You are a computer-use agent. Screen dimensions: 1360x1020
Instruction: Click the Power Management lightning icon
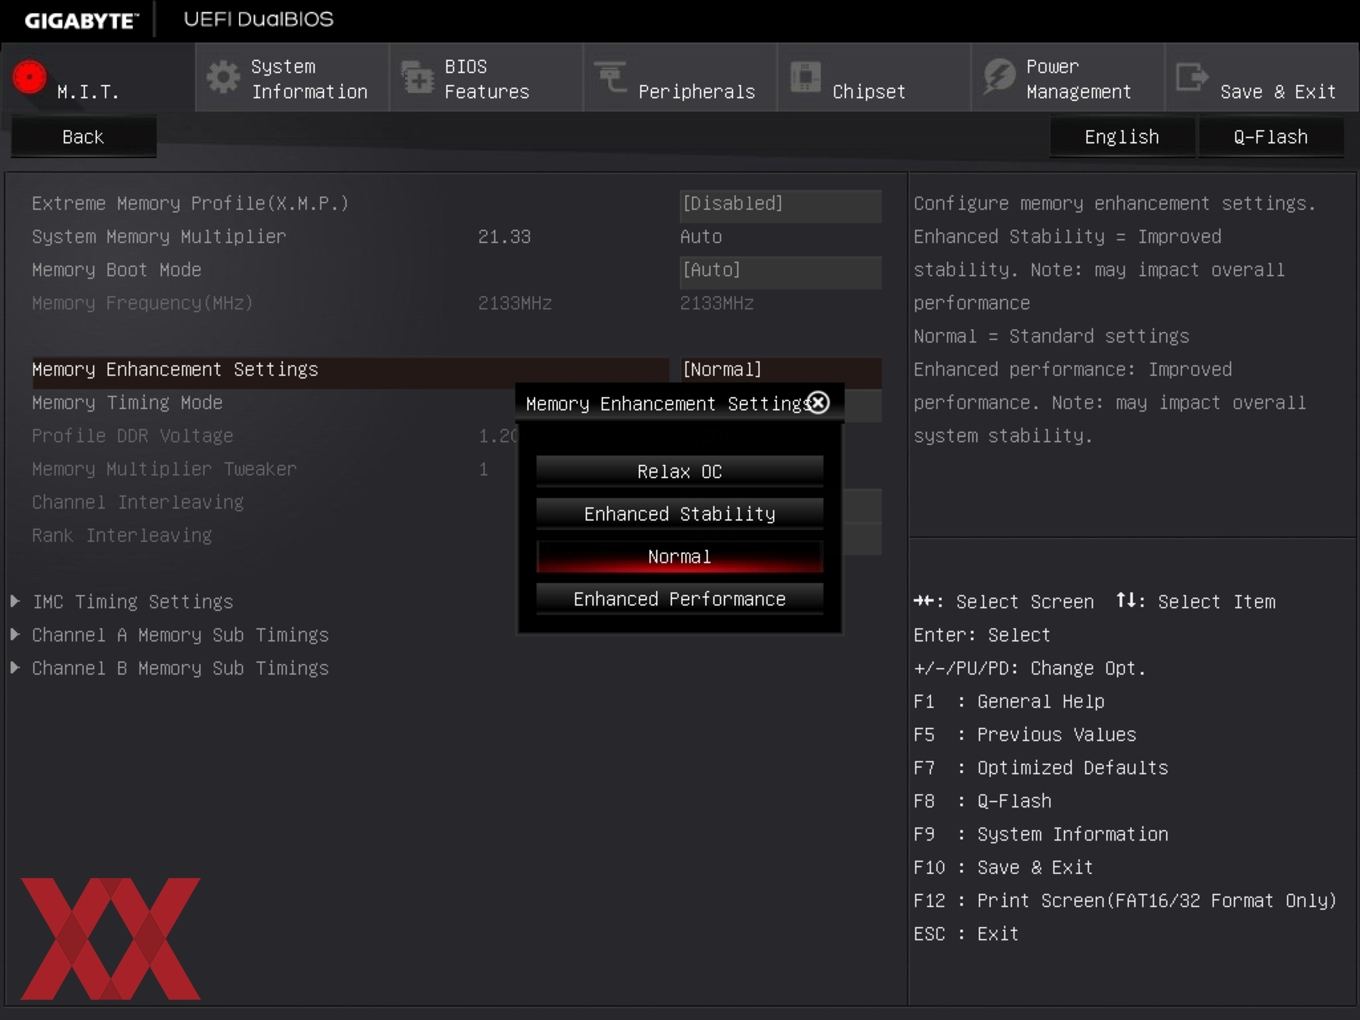point(998,76)
